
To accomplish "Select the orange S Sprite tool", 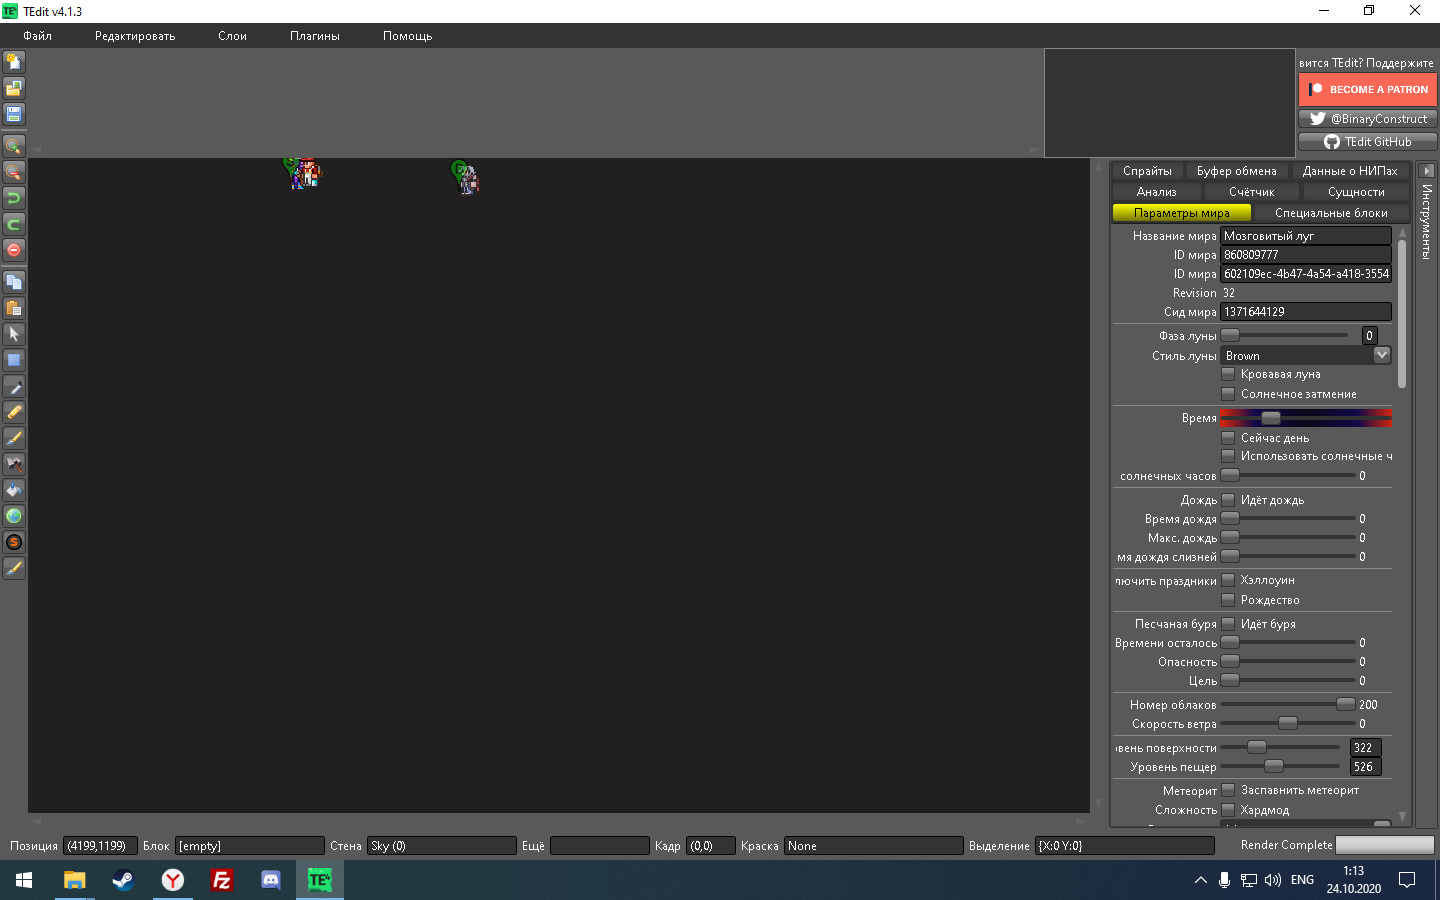I will tap(14, 542).
